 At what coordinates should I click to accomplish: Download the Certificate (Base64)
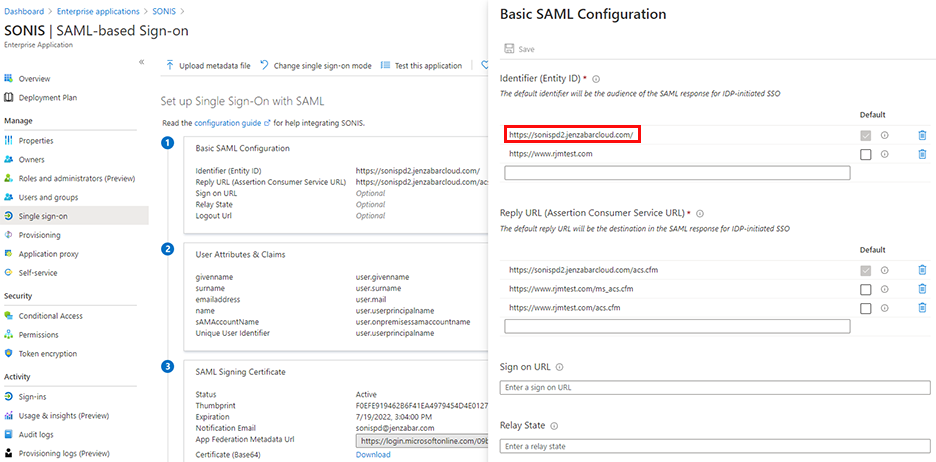point(373,455)
